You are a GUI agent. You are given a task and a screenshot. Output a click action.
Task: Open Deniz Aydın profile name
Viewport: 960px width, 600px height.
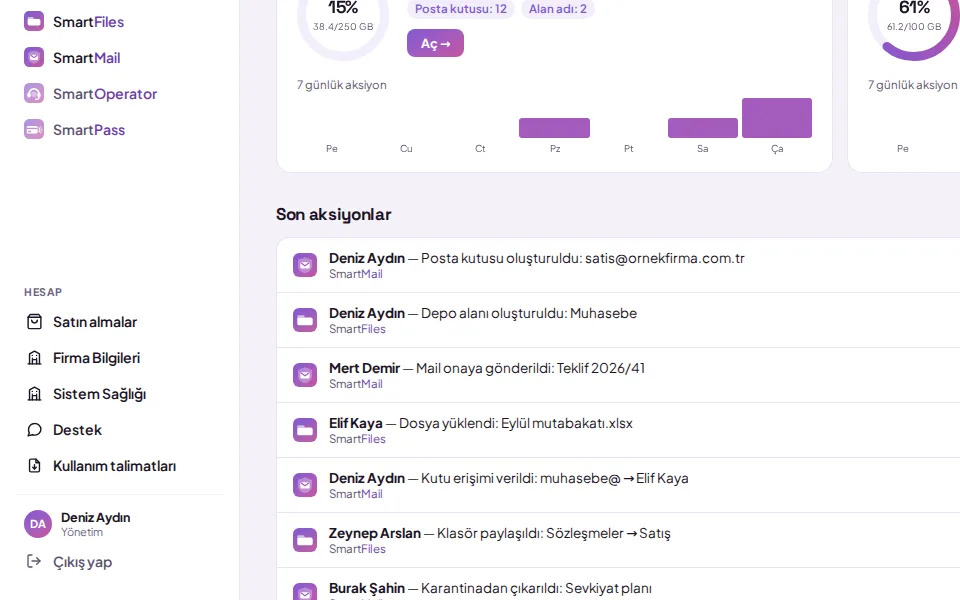tap(96, 518)
